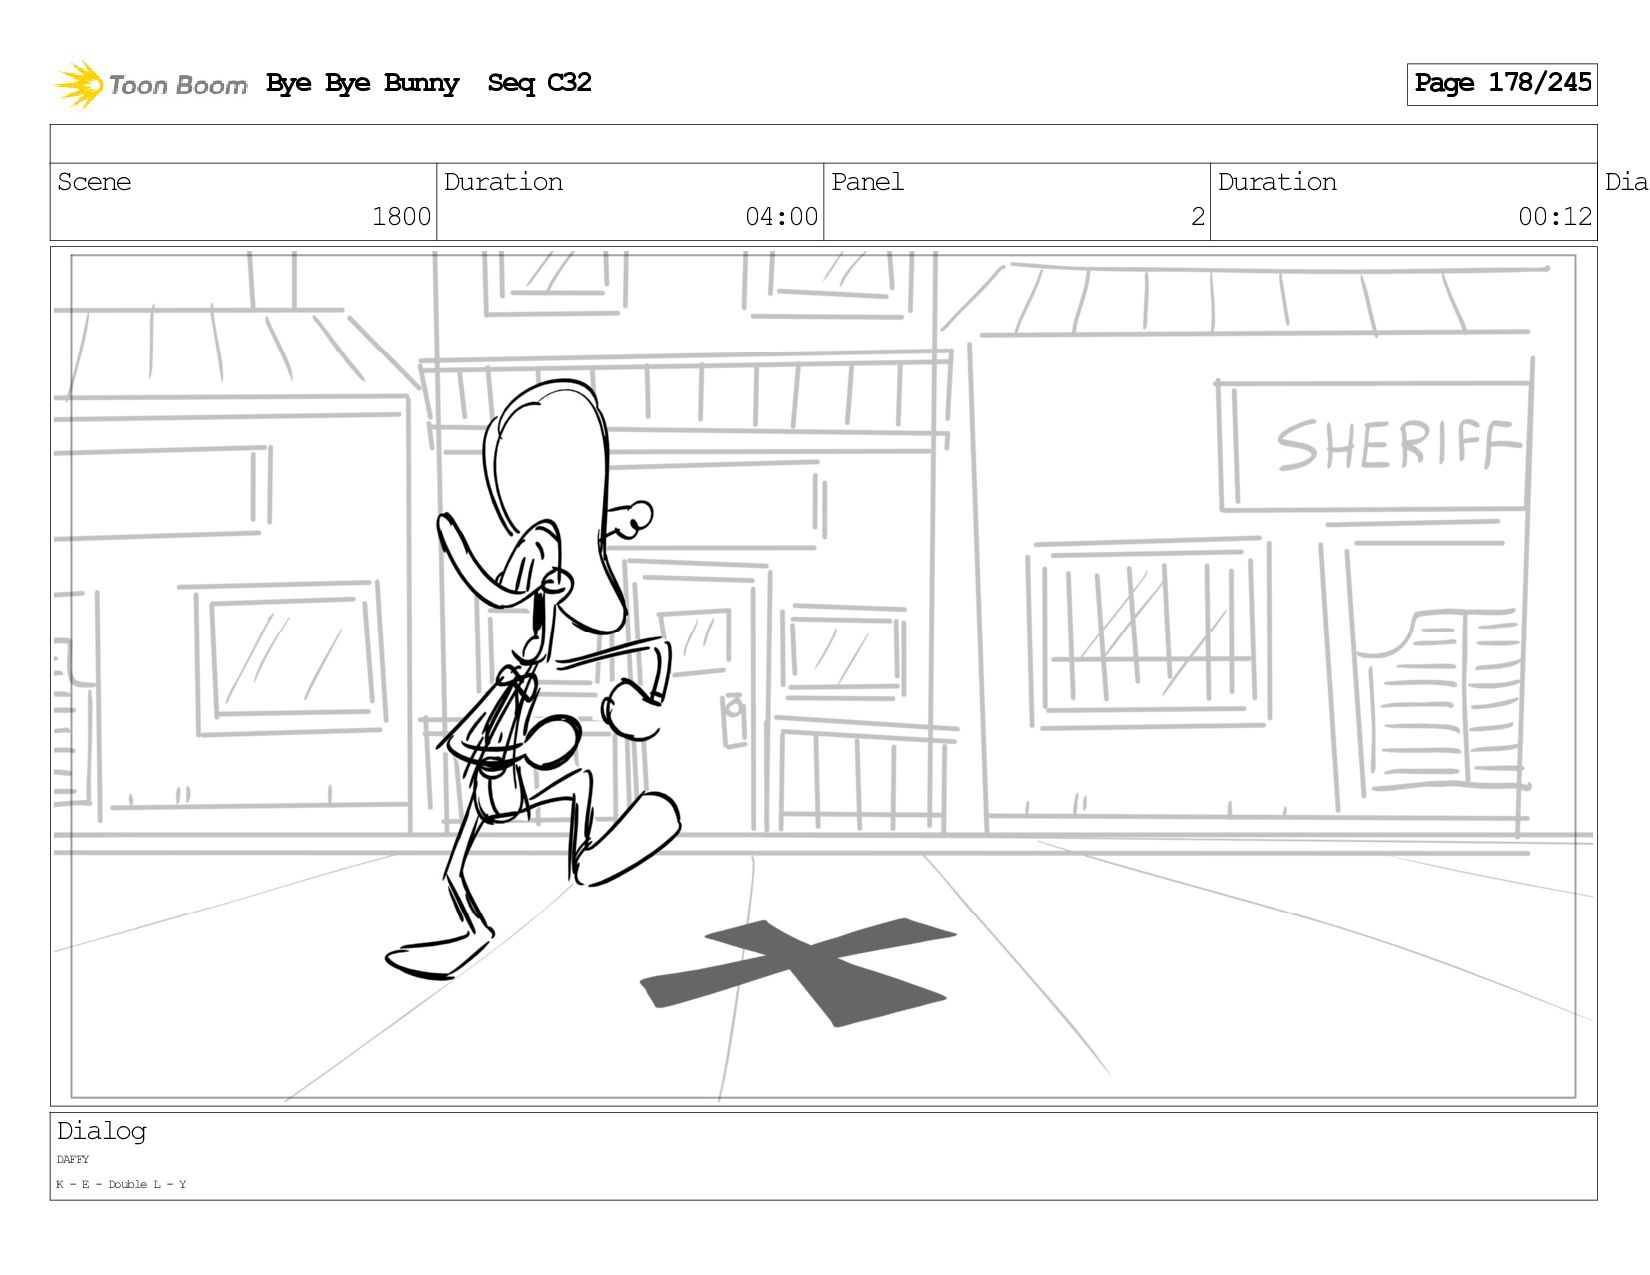Click the scene number '1800'
The width and height of the screenshot is (1650, 1275).
click(x=401, y=217)
